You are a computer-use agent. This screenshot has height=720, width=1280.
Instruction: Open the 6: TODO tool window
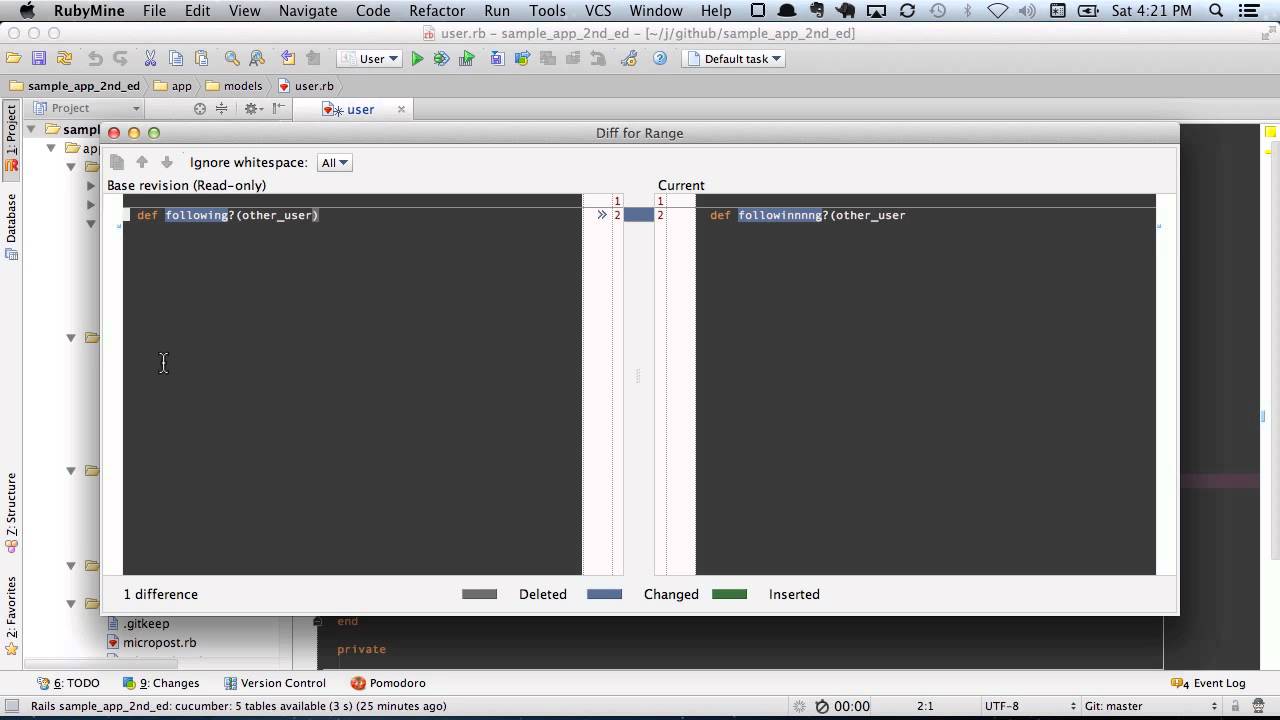[x=69, y=683]
